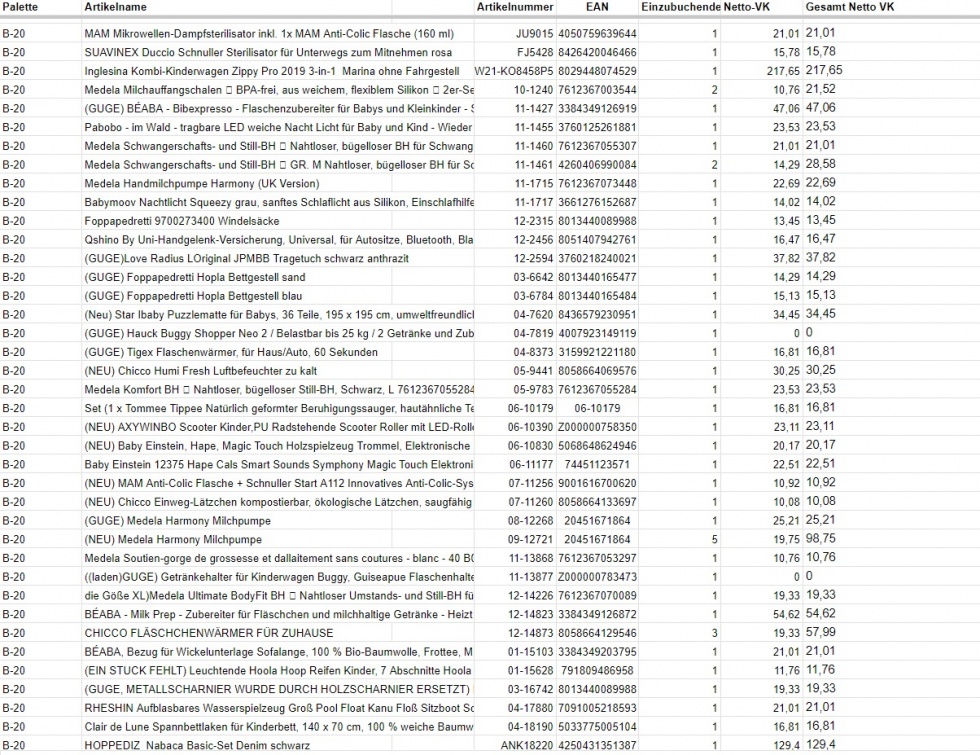Viewport: 980px width, 755px height.
Task: Click the Star Ibaby Puzzlematte cell
Action: point(279,315)
